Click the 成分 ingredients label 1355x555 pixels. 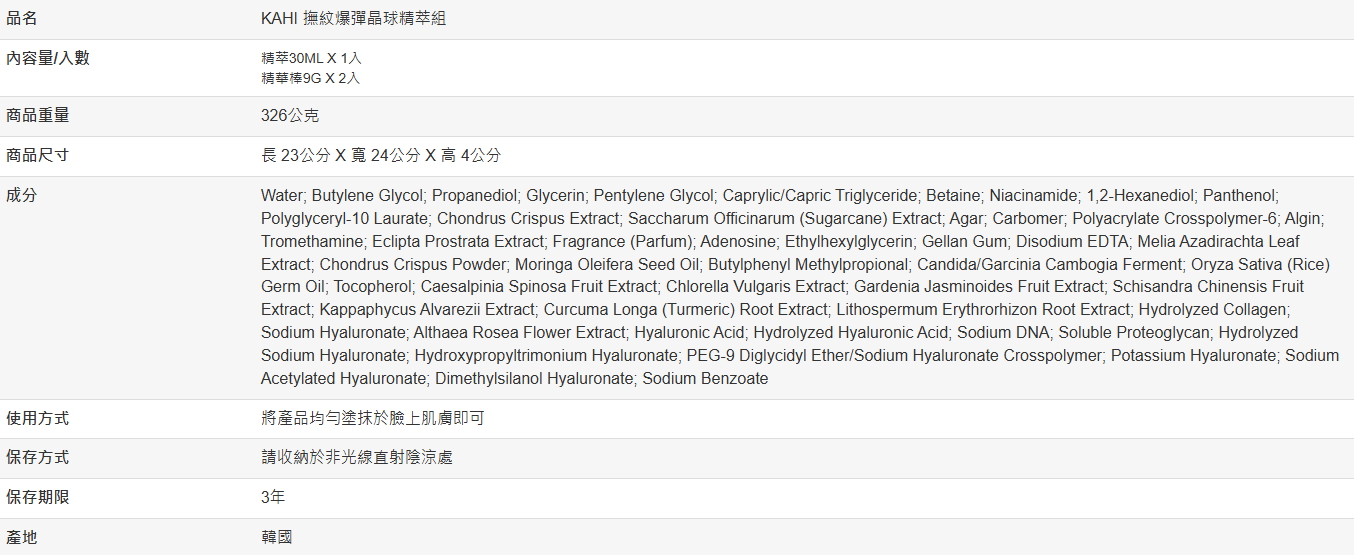click(x=22, y=196)
